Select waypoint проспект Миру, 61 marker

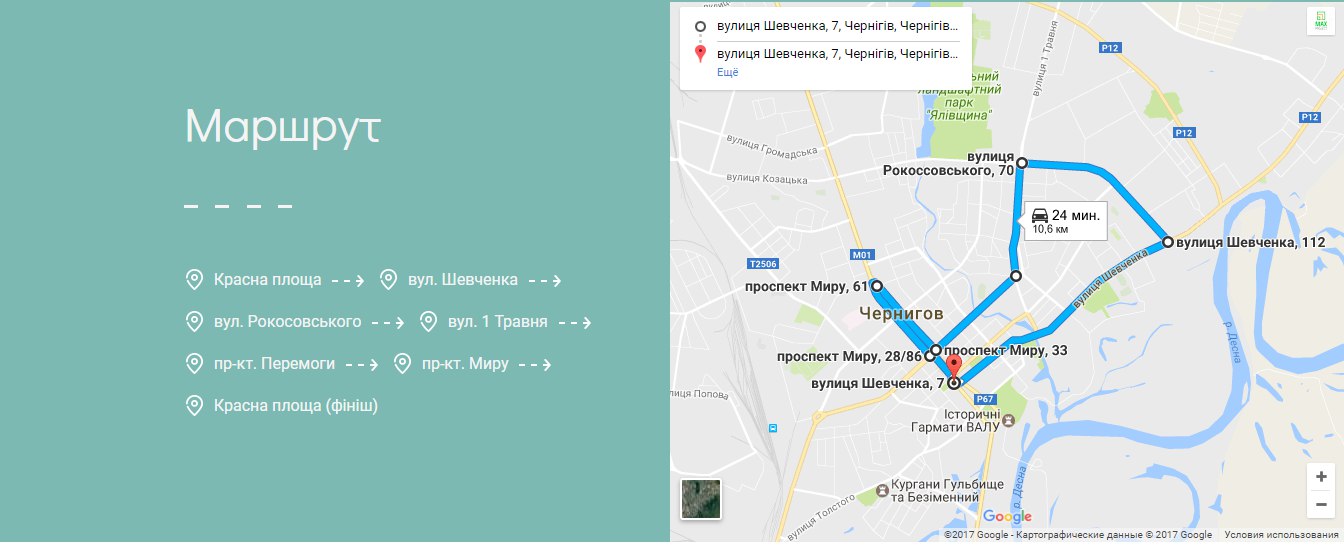tap(877, 287)
